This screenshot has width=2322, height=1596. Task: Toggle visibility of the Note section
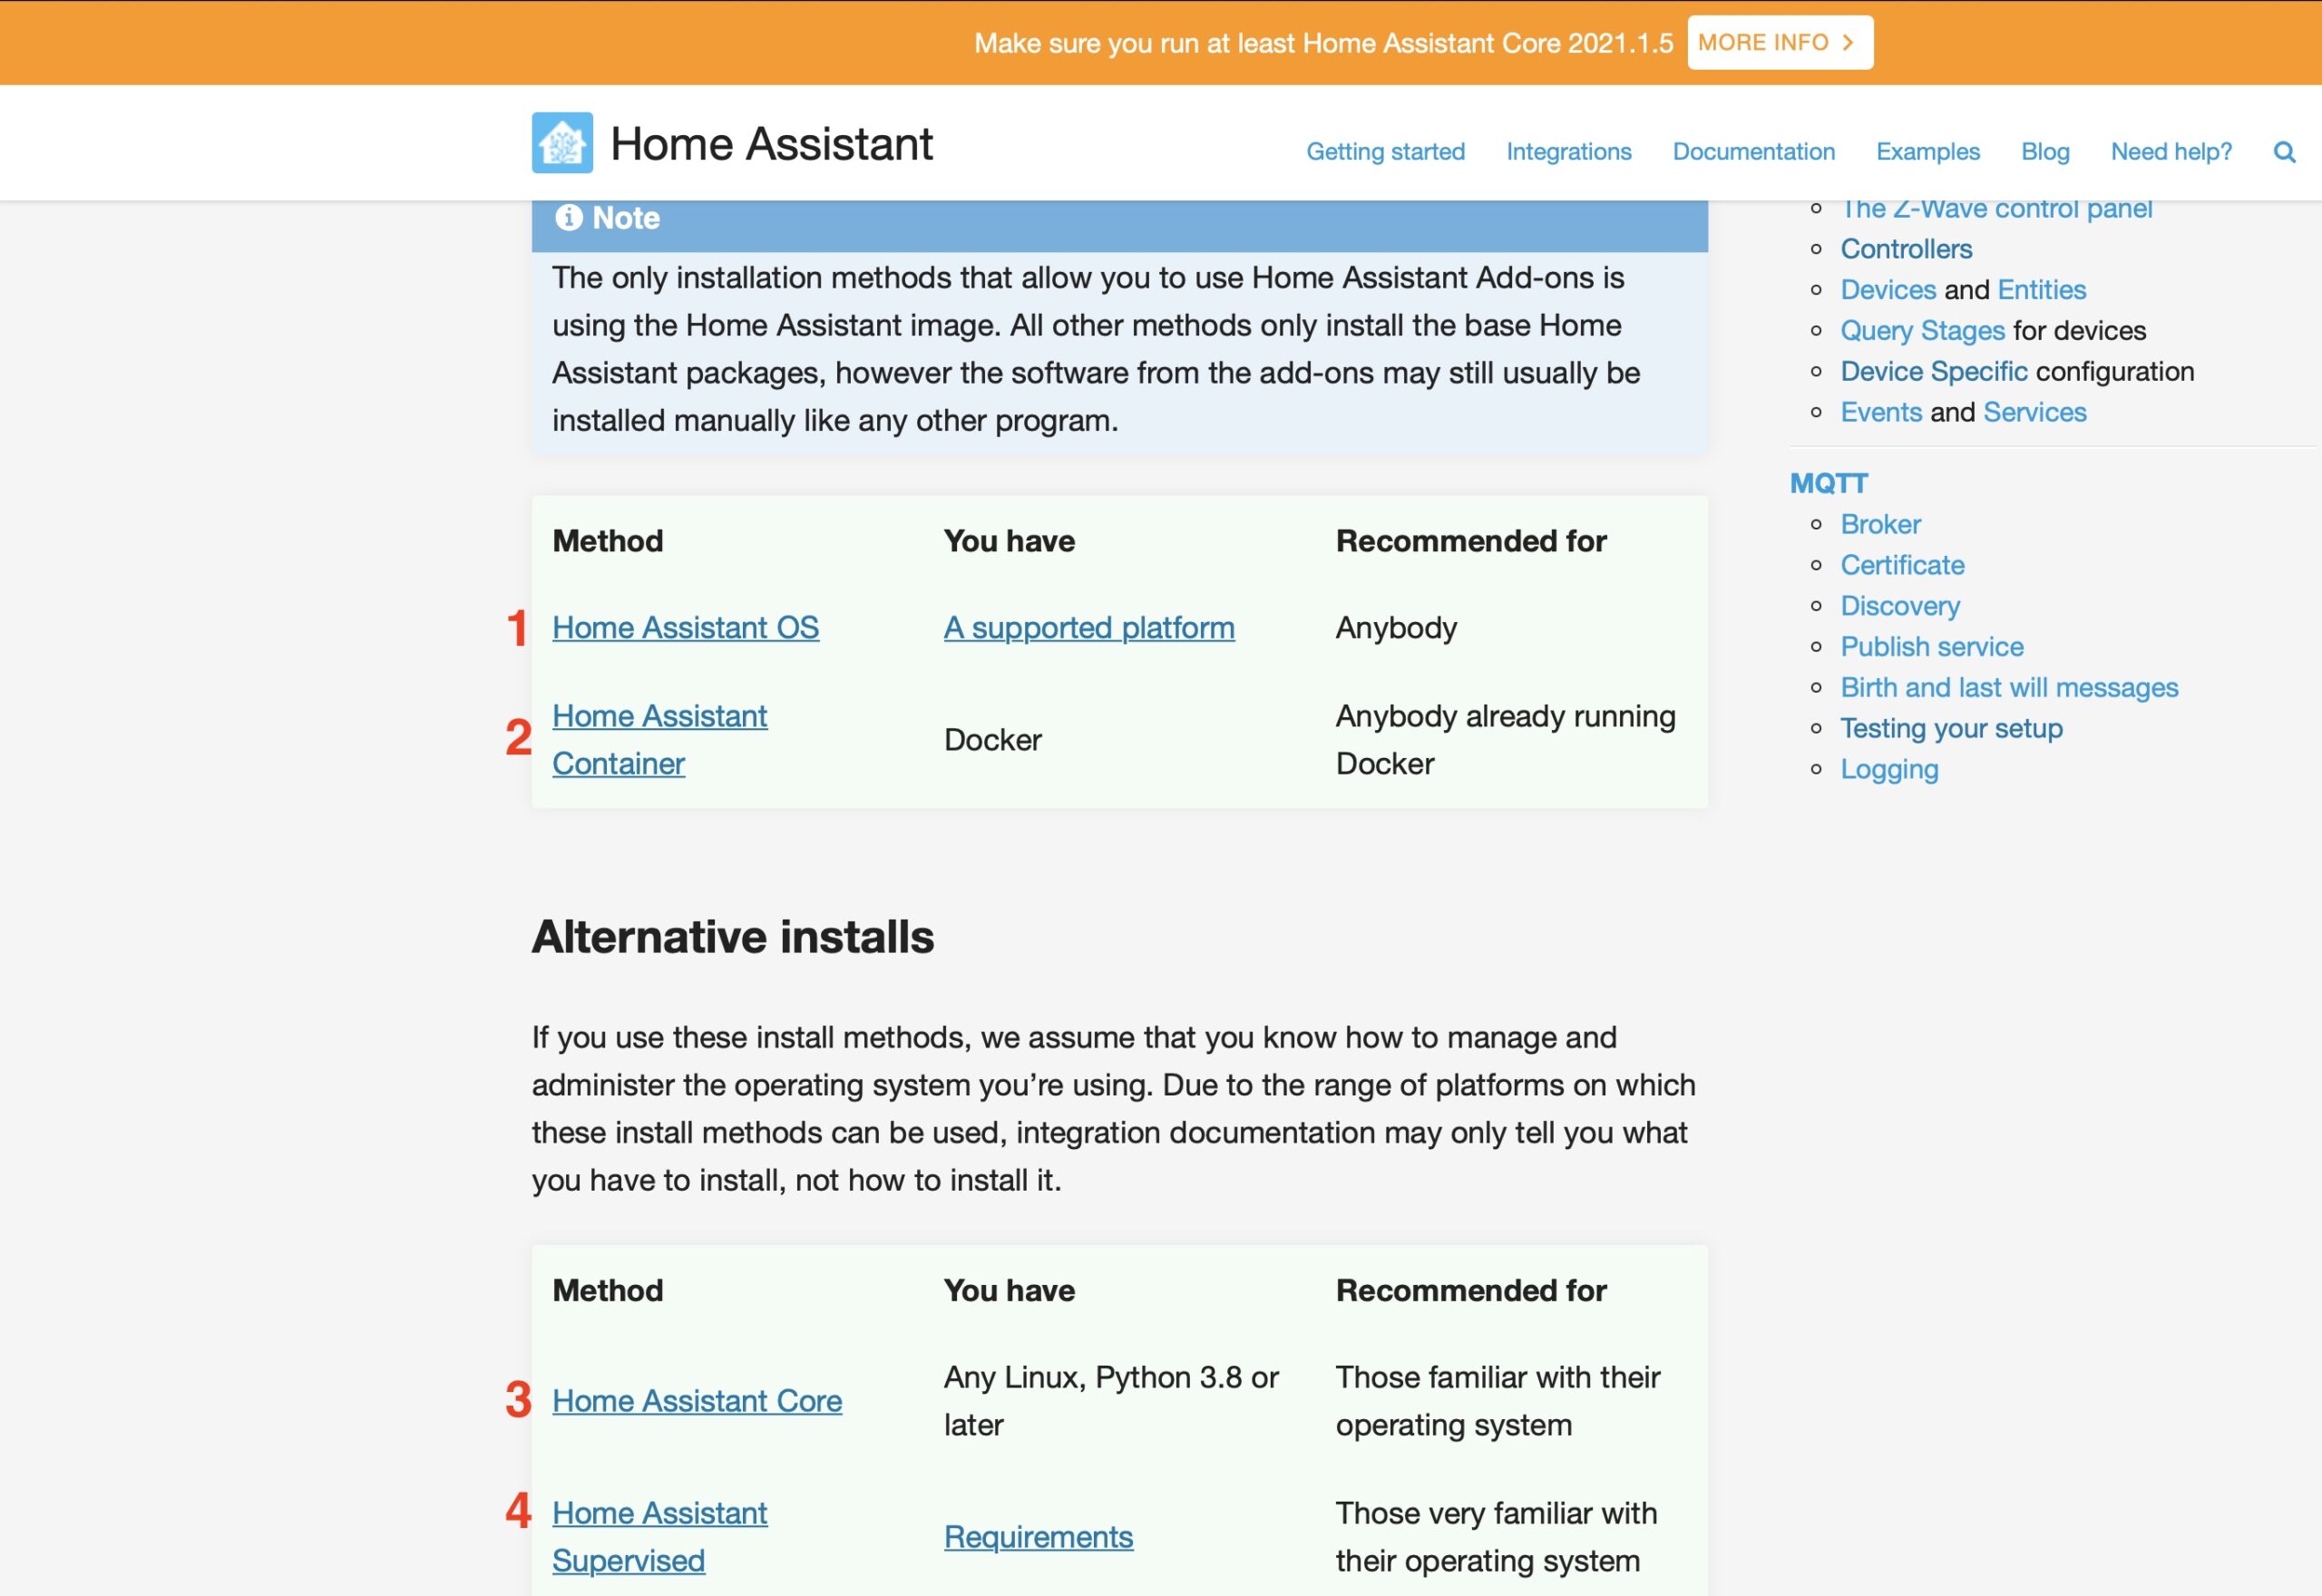tap(1118, 219)
